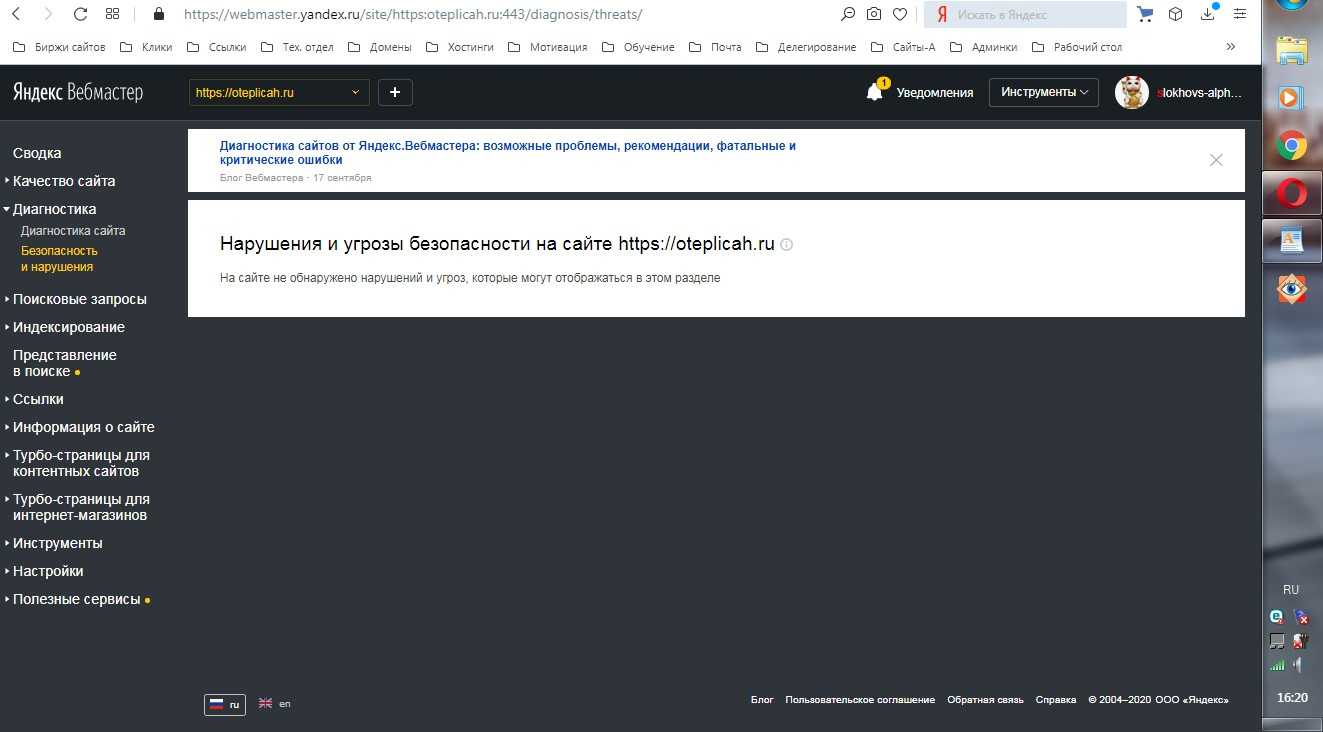Screen dimensions: 1323x732
Task: Close the Webmaster blog announcement banner
Action: click(x=1216, y=160)
